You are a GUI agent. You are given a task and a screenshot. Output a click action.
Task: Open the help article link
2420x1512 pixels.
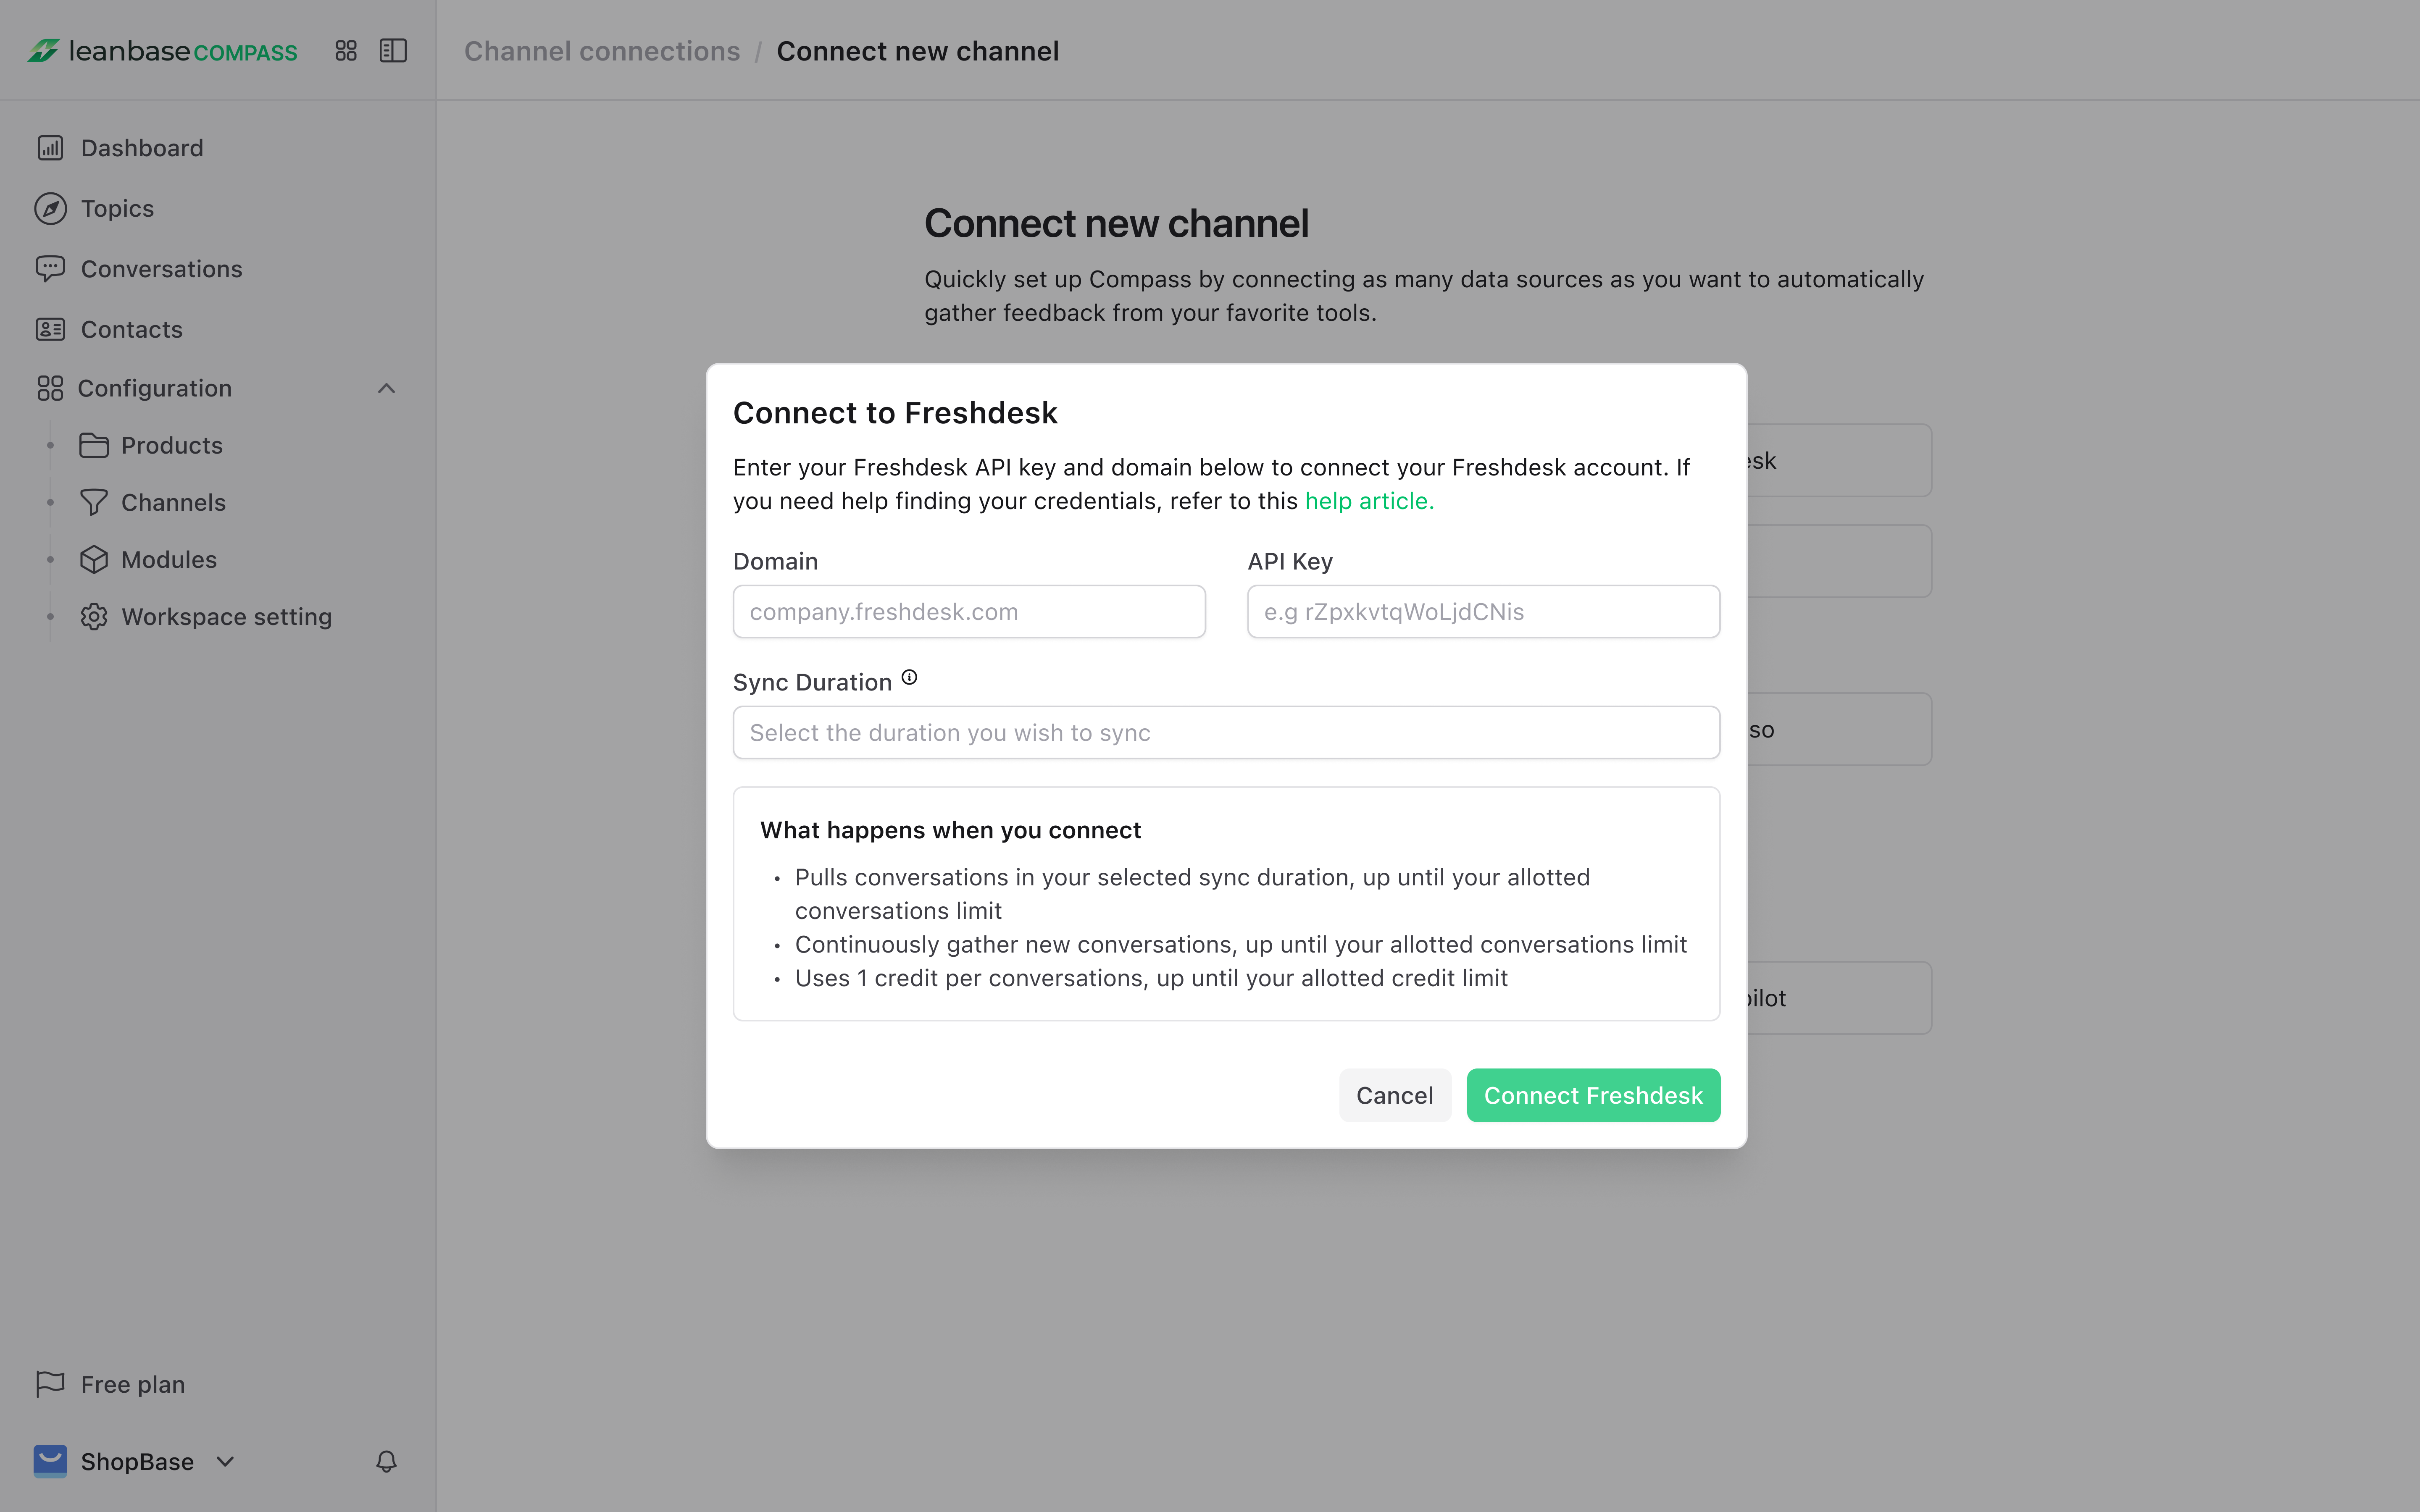click(1369, 501)
